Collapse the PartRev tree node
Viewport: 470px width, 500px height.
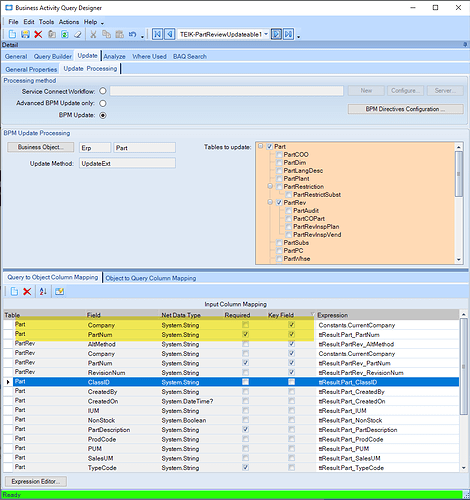pyautogui.click(x=270, y=202)
